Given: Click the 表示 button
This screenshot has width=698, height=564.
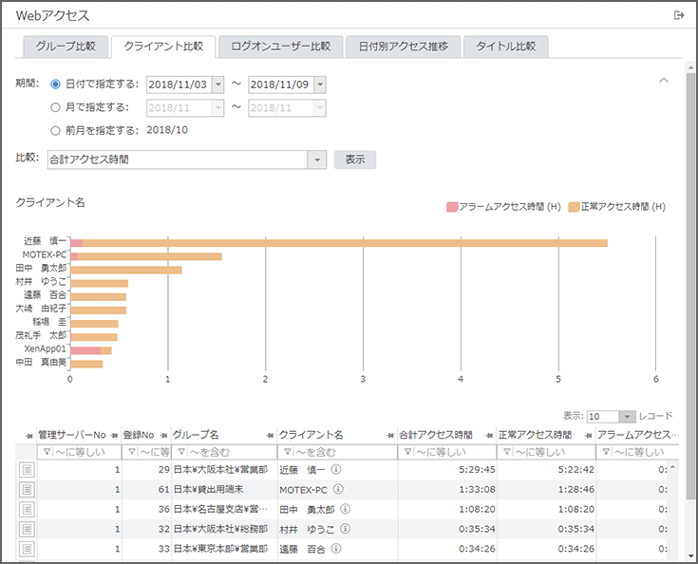Looking at the screenshot, I should coord(355,159).
